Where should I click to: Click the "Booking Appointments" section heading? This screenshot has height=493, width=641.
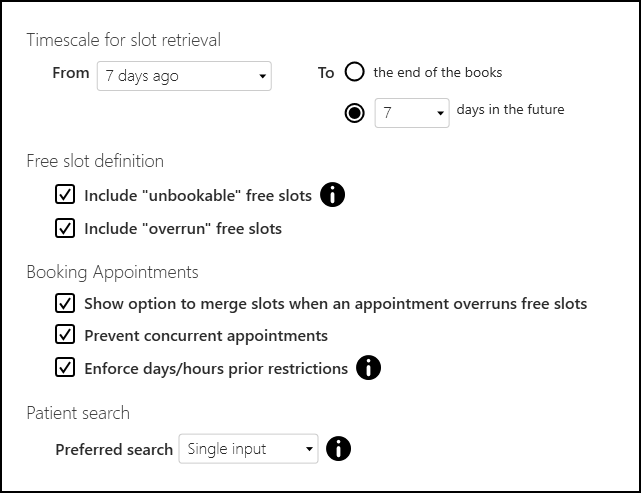112,272
